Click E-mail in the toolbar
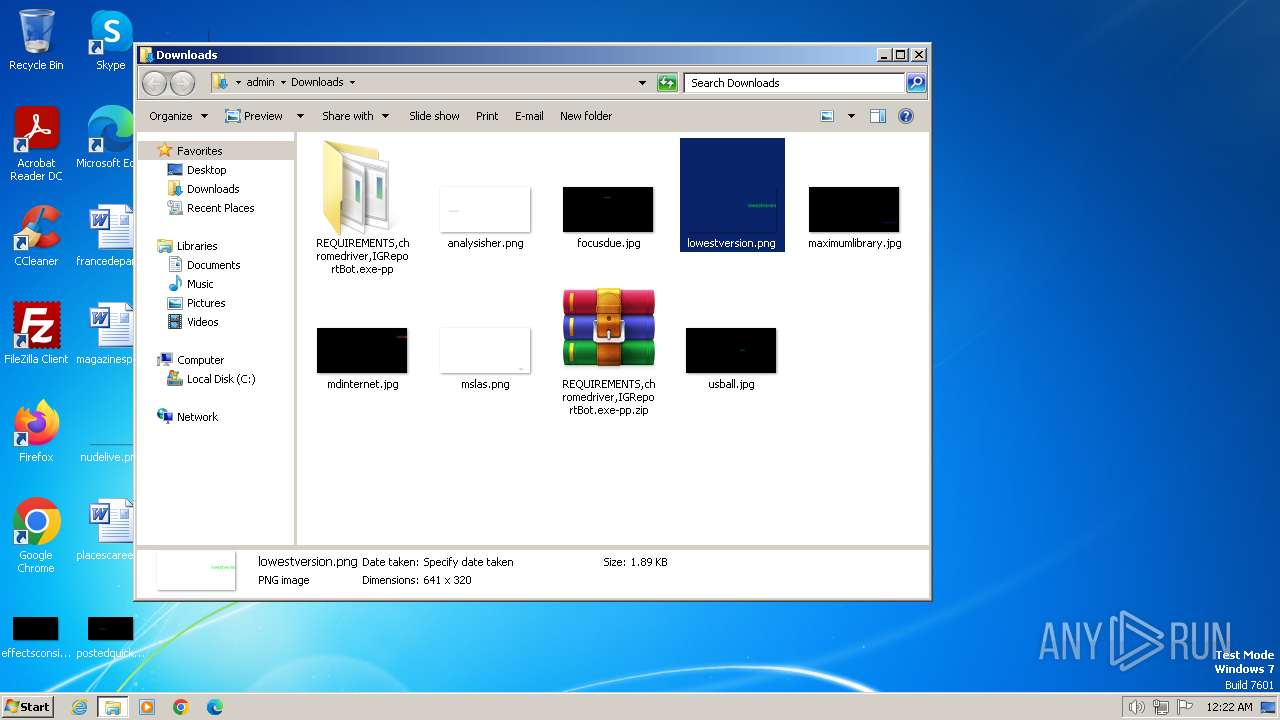Image resolution: width=1280 pixels, height=720 pixels. (x=529, y=116)
